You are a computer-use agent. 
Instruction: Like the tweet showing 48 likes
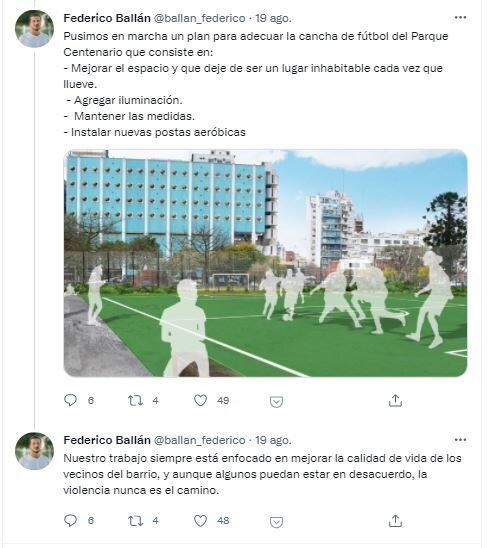200,521
